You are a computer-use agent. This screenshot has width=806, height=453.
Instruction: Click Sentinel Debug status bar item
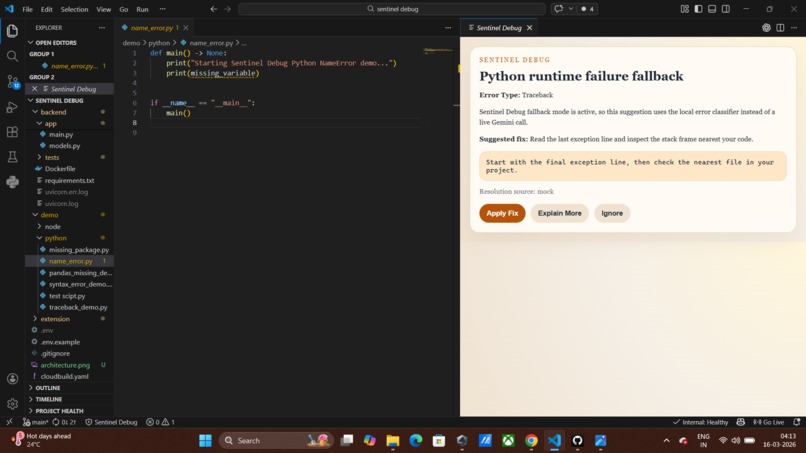(111, 422)
